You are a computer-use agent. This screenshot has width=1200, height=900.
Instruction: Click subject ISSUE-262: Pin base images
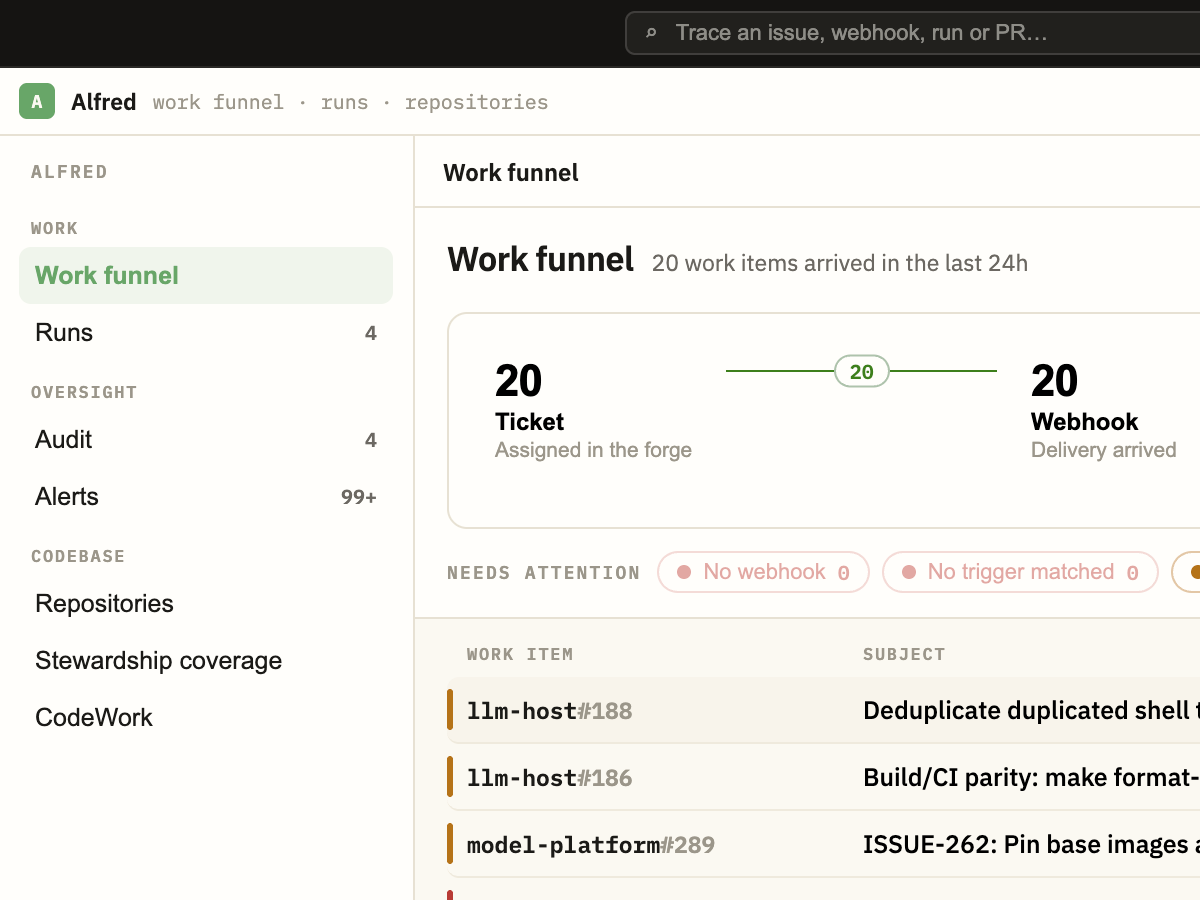1031,845
